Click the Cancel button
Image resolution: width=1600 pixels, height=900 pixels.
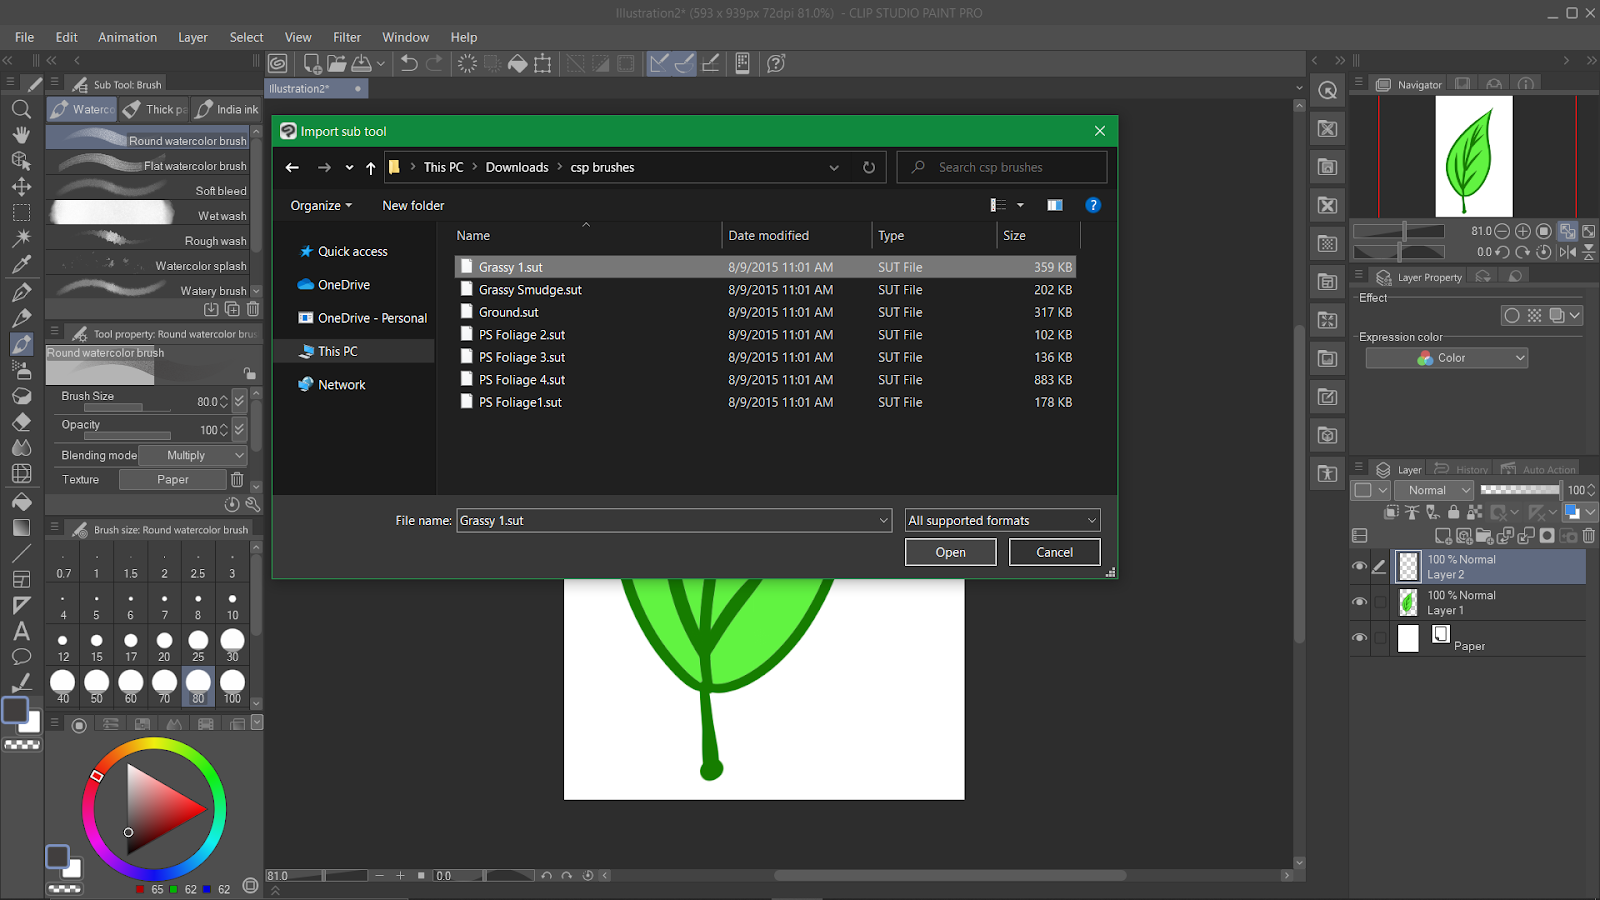1055,552
